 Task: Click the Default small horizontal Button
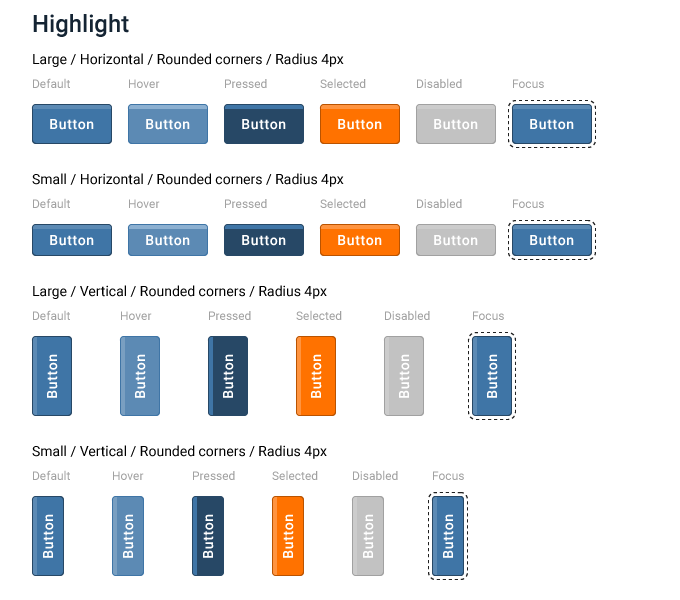[x=72, y=240]
